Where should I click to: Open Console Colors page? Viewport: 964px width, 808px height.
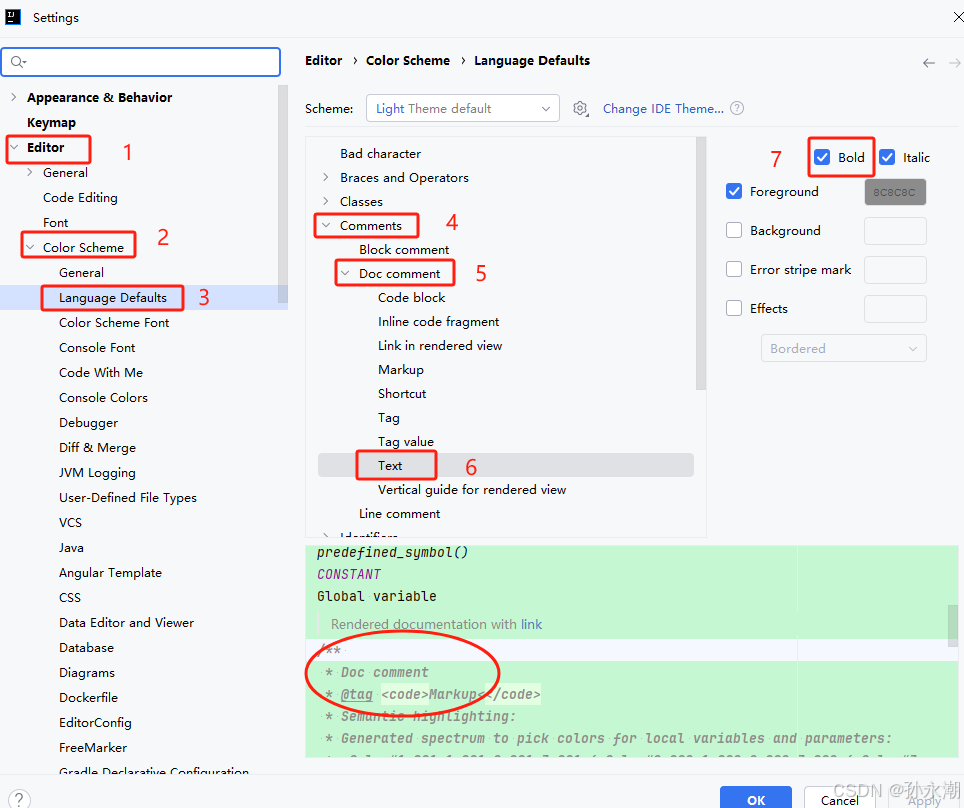(x=103, y=397)
